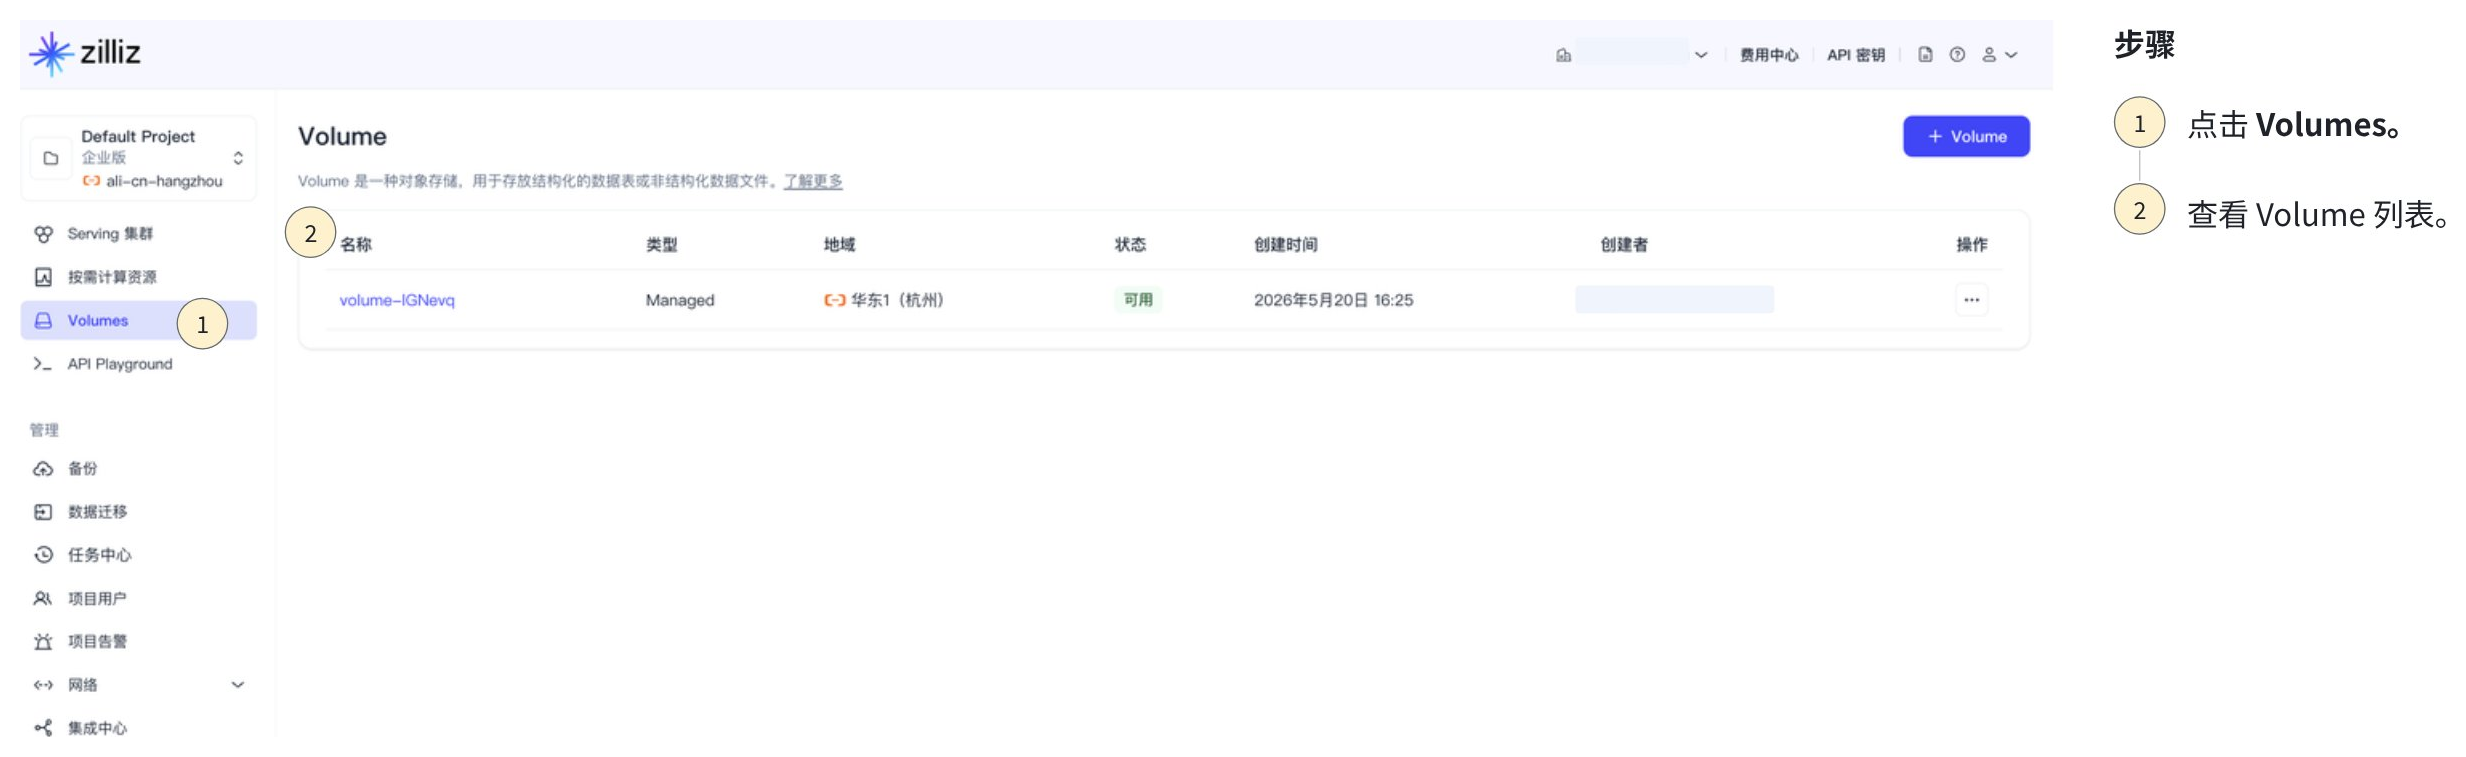Click the 任务中心 clock icon
The width and height of the screenshot is (2466, 757).
click(43, 555)
